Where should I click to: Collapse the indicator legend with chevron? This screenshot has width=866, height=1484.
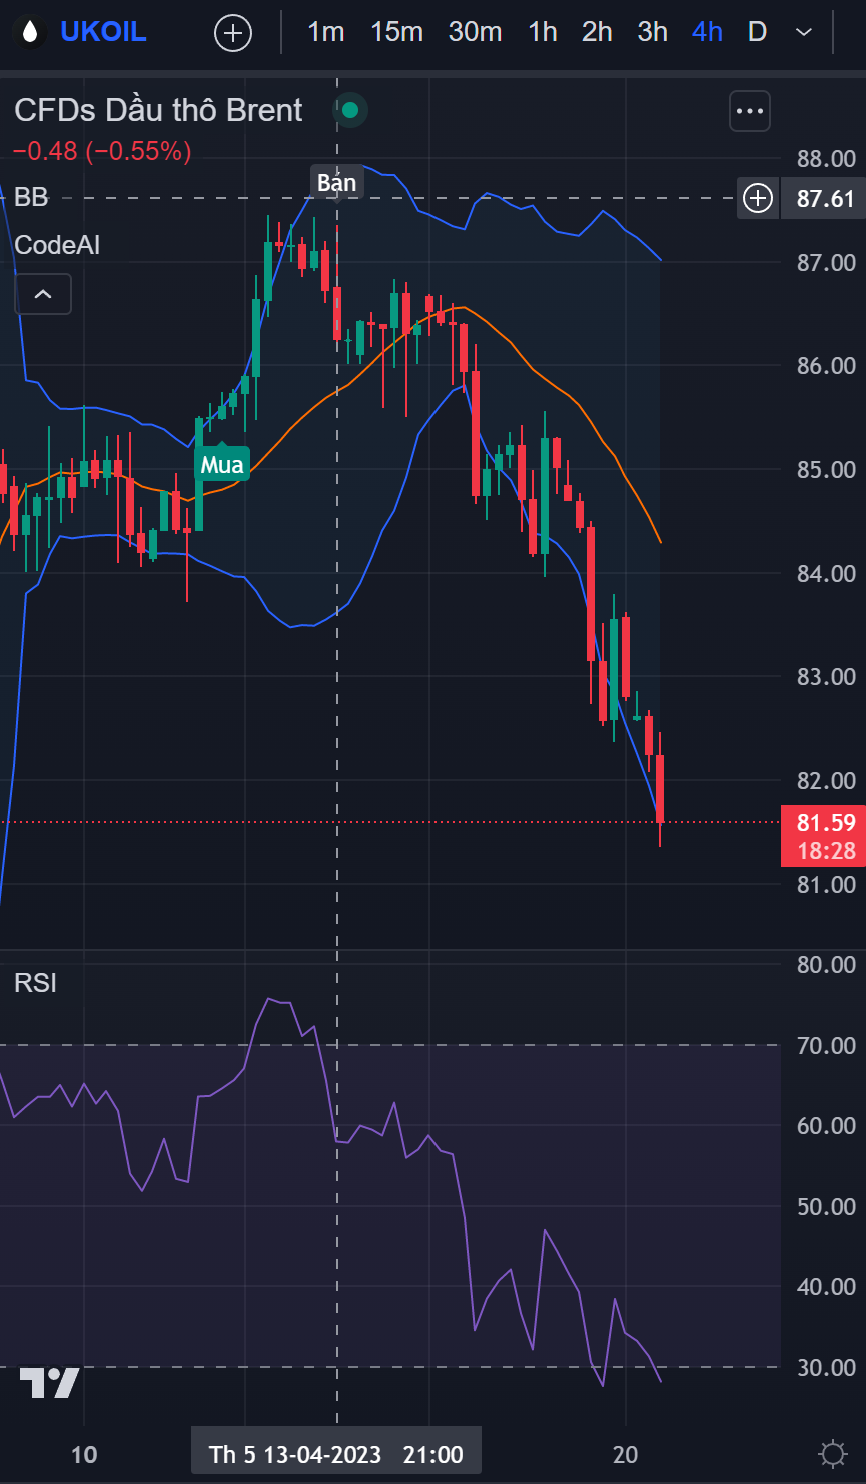pyautogui.click(x=43, y=295)
